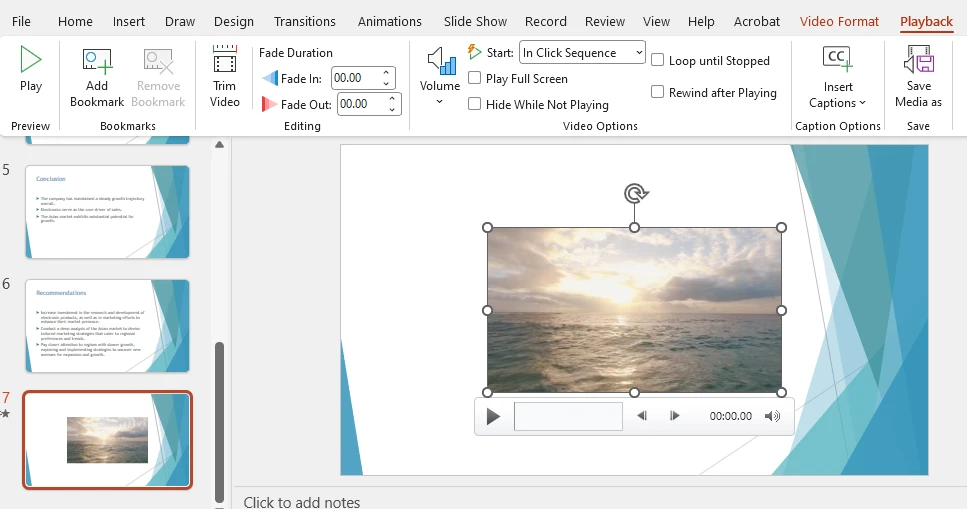
Task: Decrease Fade Out duration with down arrow
Action: [392, 110]
